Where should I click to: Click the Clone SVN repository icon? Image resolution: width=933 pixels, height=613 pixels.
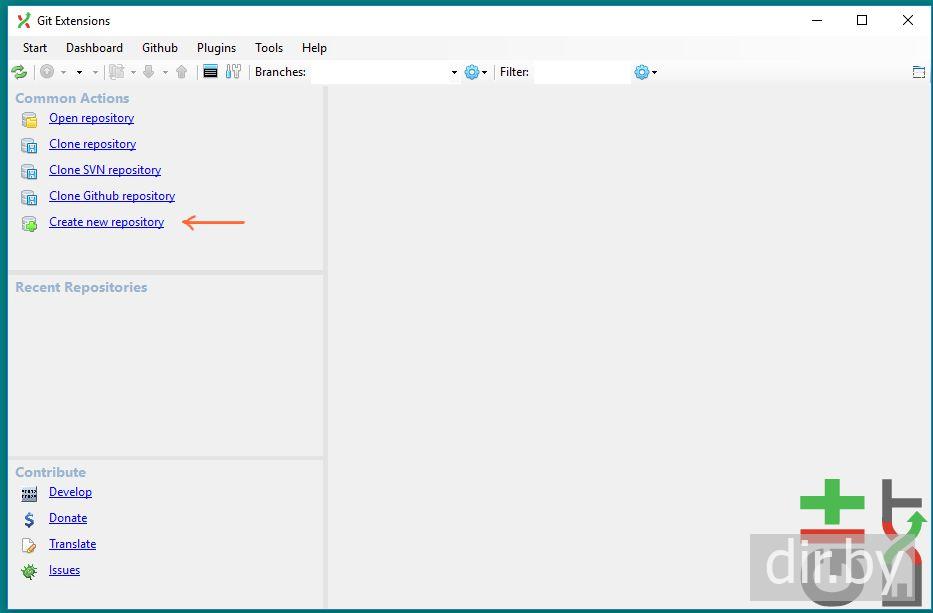[x=29, y=171]
